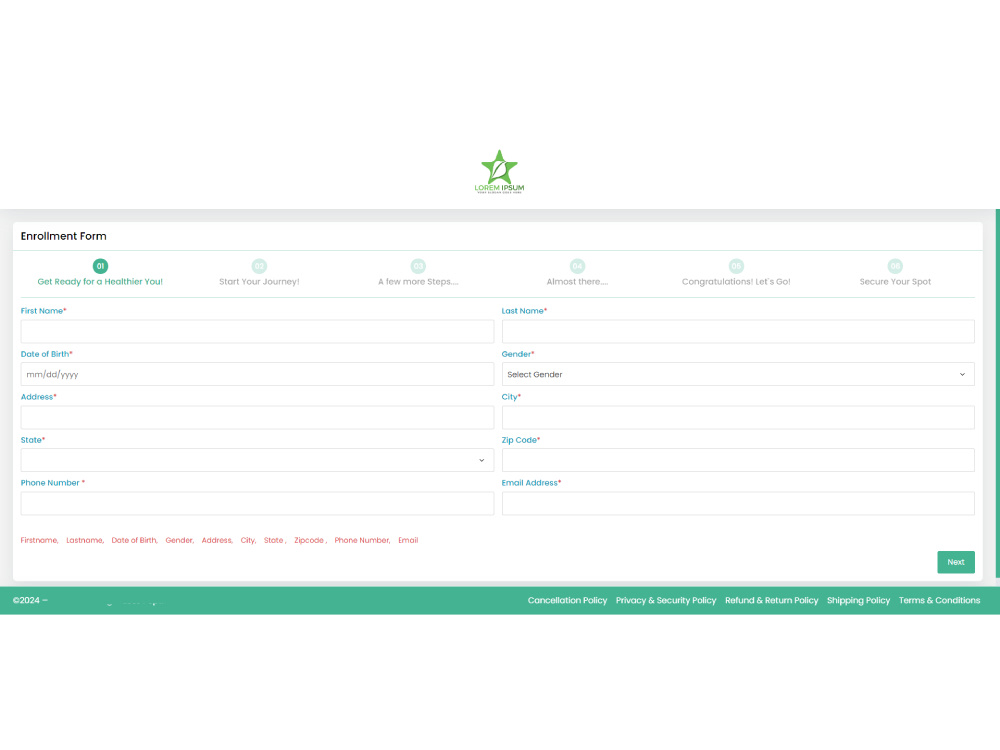Click the red 'Gender,' error text
This screenshot has width=1000, height=750.
[x=179, y=540]
